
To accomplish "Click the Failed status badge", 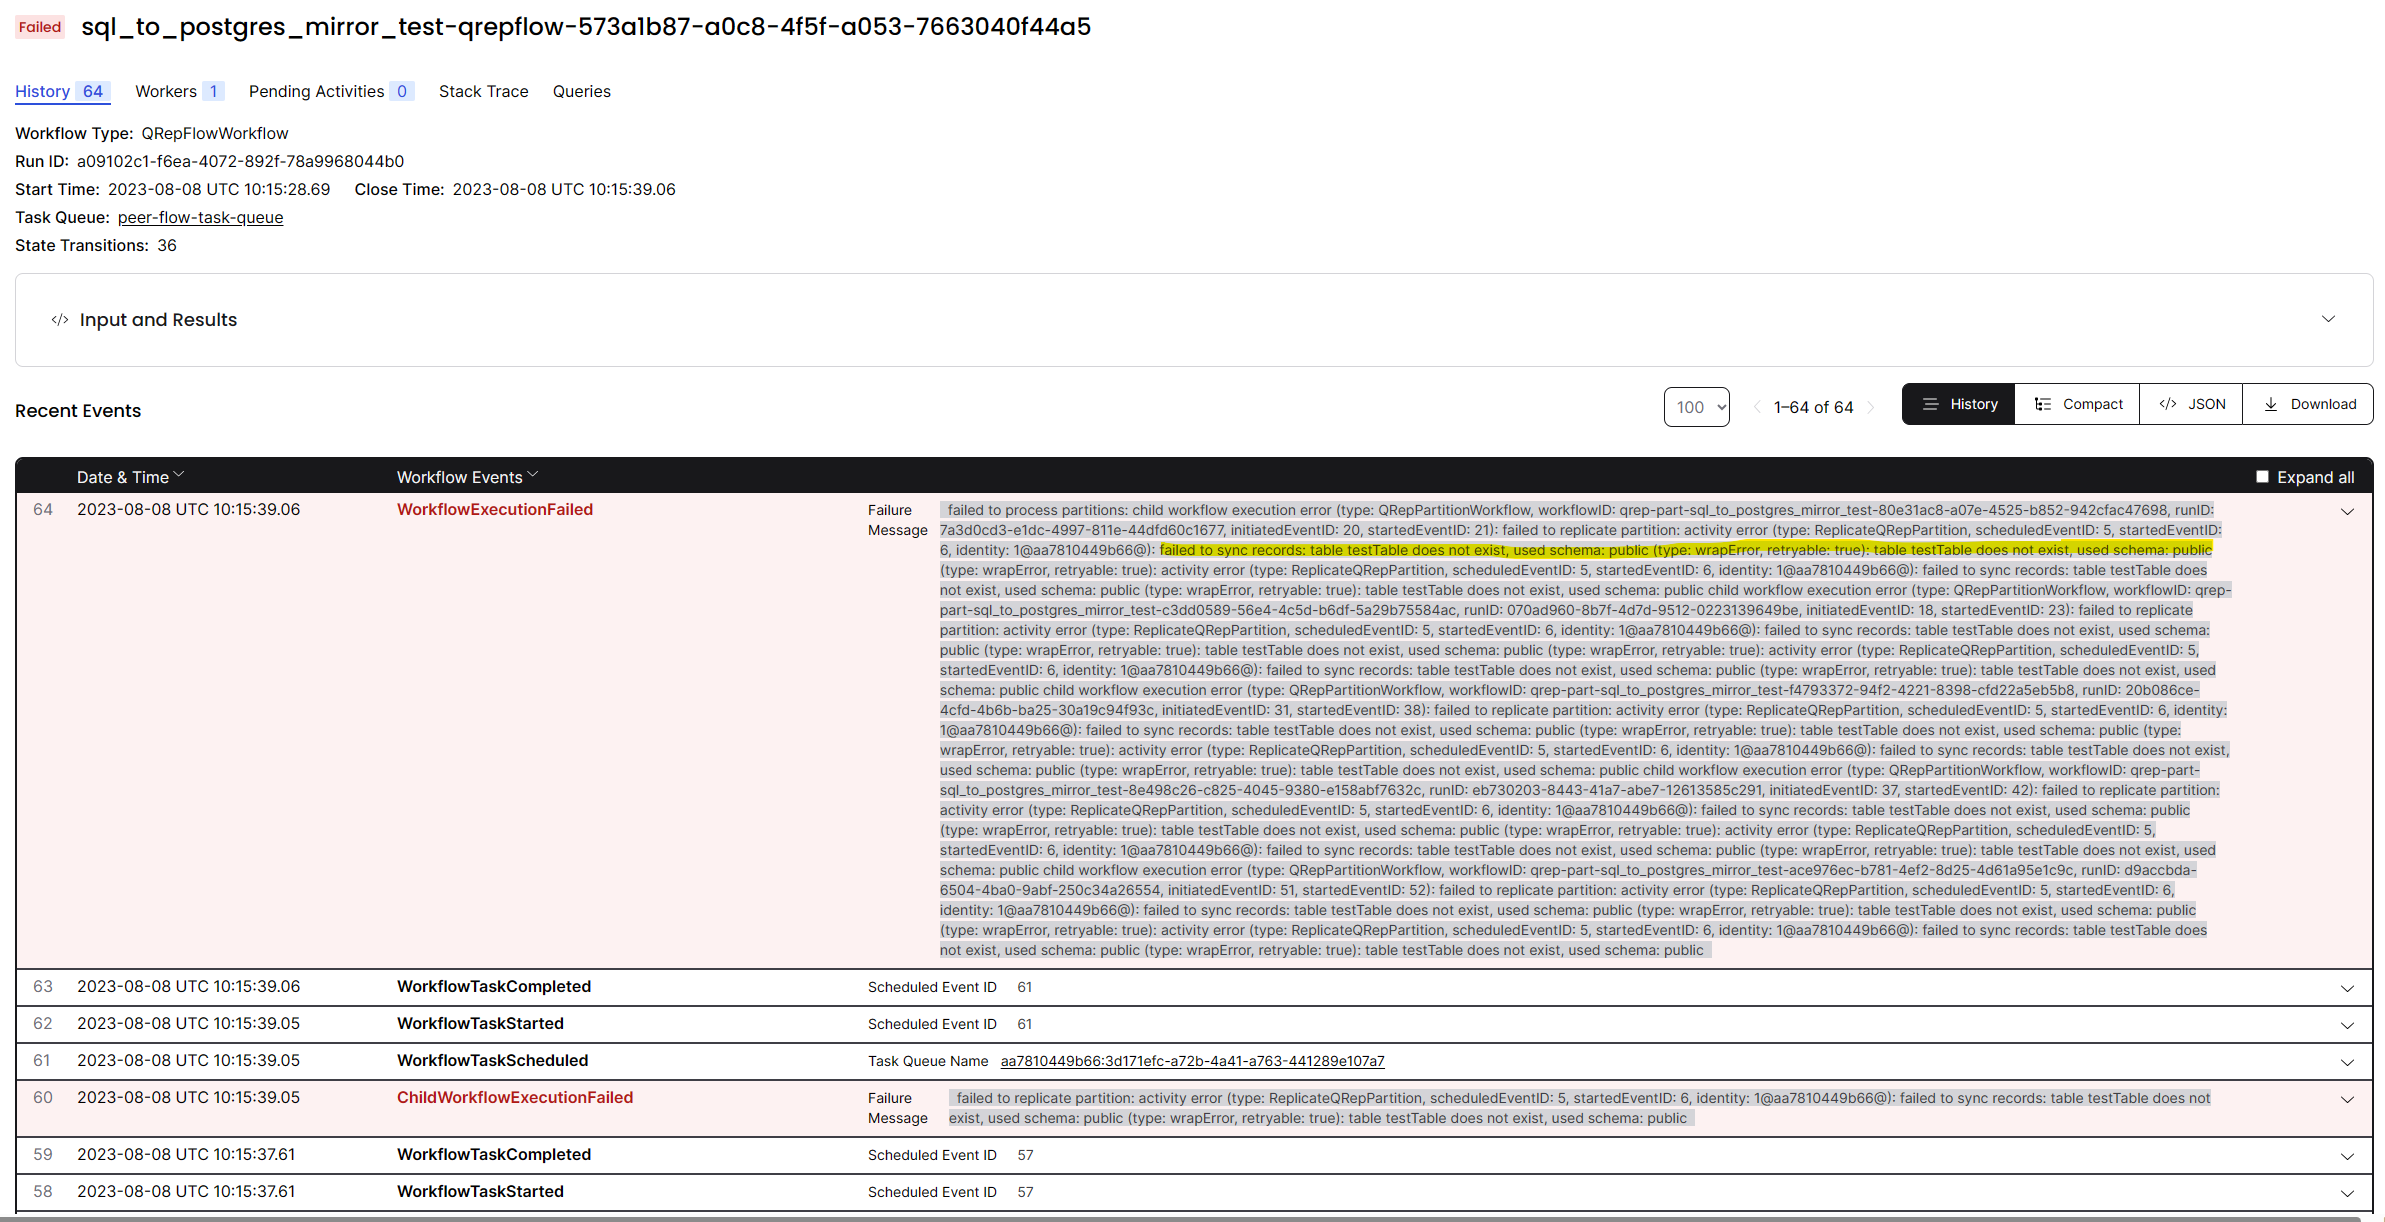I will tap(40, 27).
